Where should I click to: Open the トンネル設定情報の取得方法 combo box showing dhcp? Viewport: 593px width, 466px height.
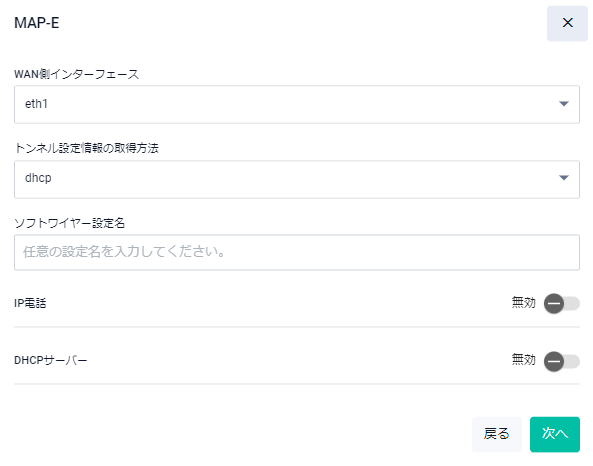pos(297,179)
